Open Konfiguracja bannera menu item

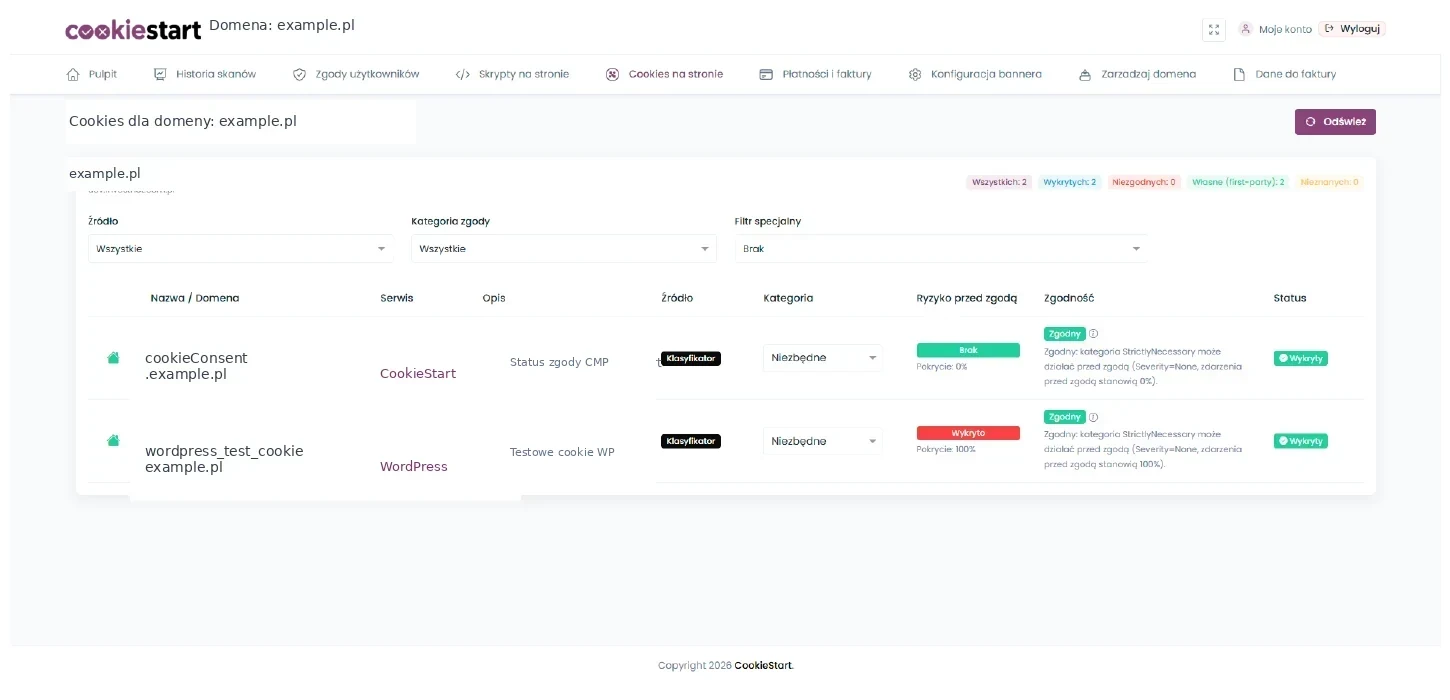point(975,74)
